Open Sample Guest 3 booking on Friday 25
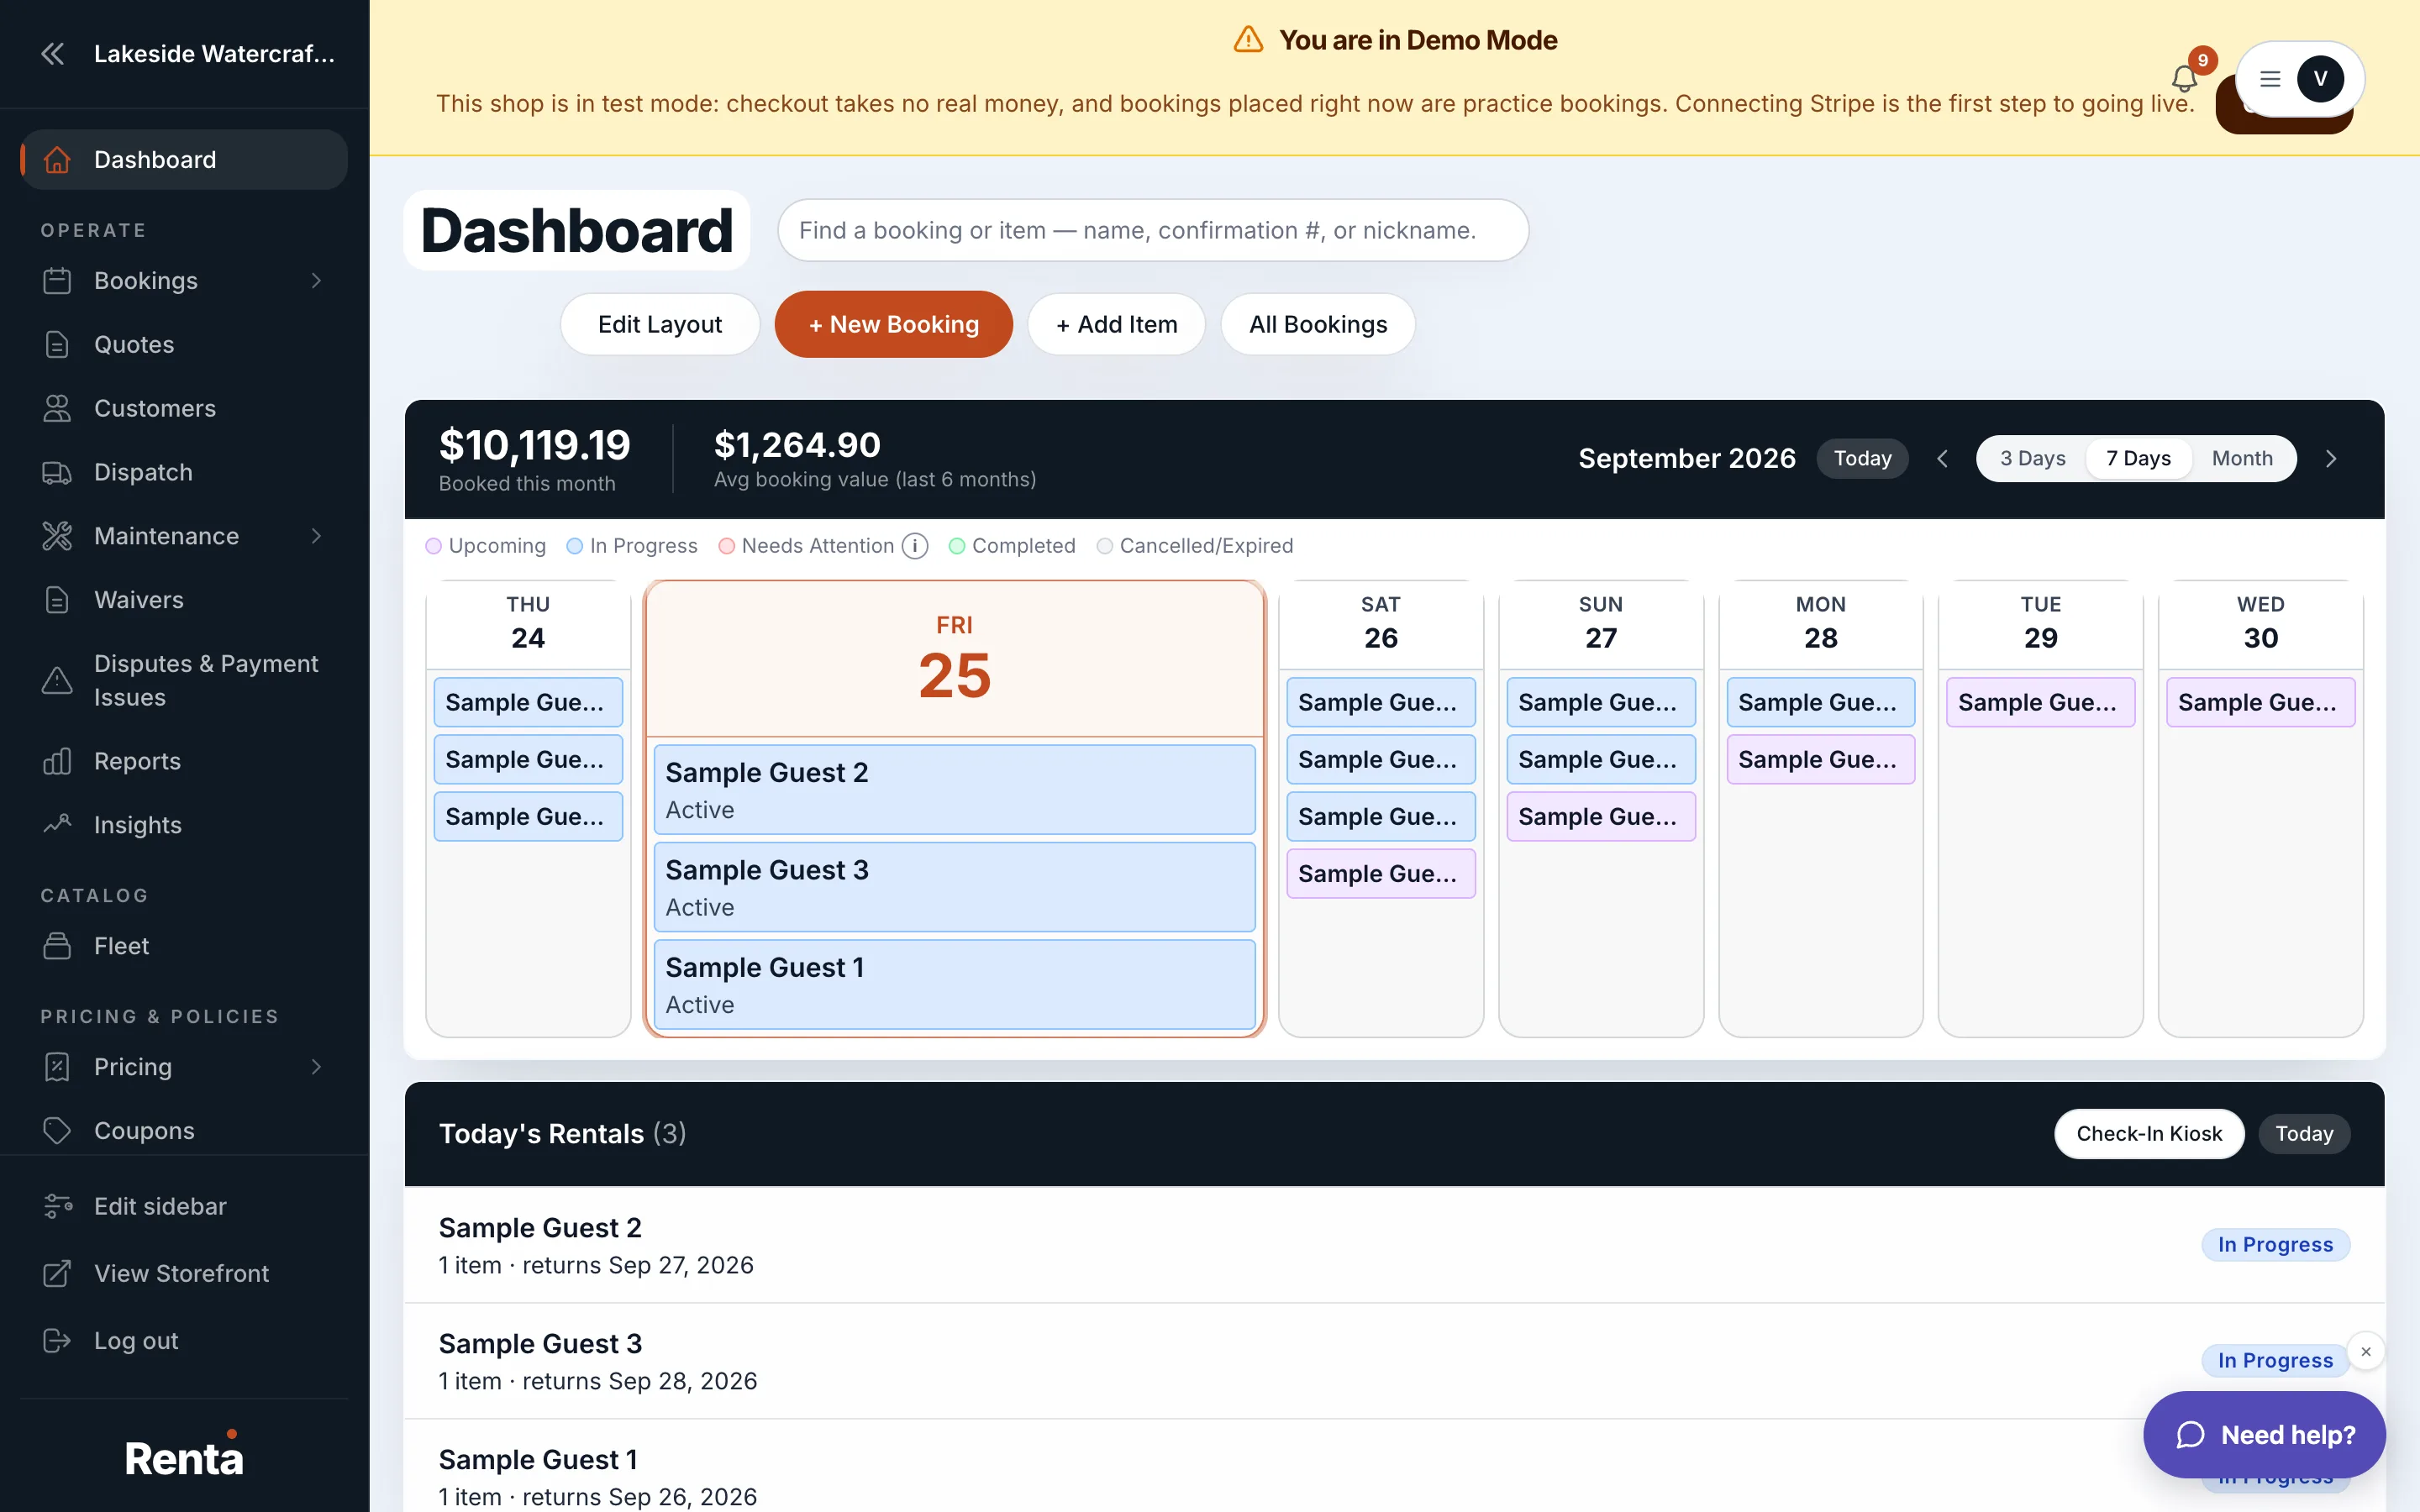The image size is (2420, 1512). click(954, 887)
